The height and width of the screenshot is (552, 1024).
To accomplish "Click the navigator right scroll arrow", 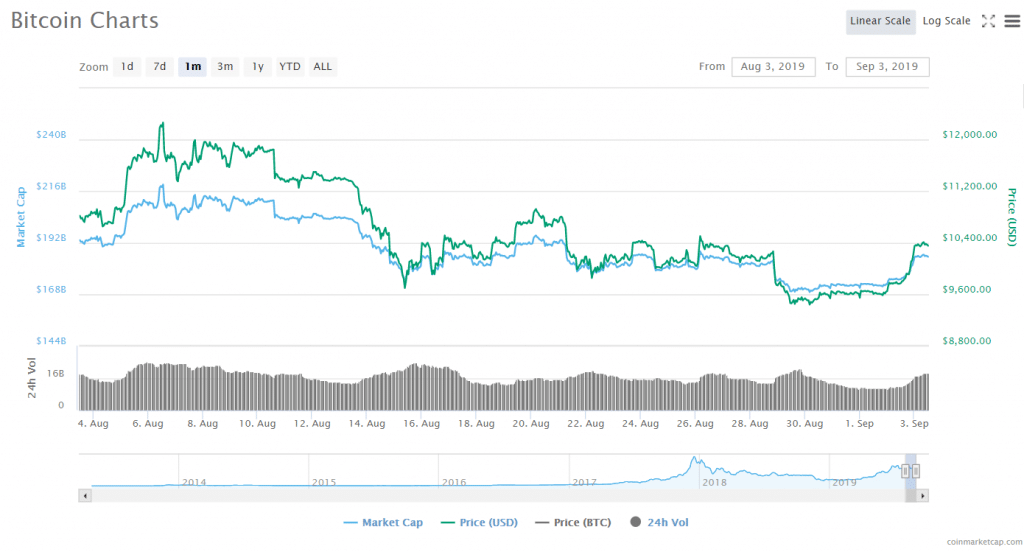I will (922, 495).
